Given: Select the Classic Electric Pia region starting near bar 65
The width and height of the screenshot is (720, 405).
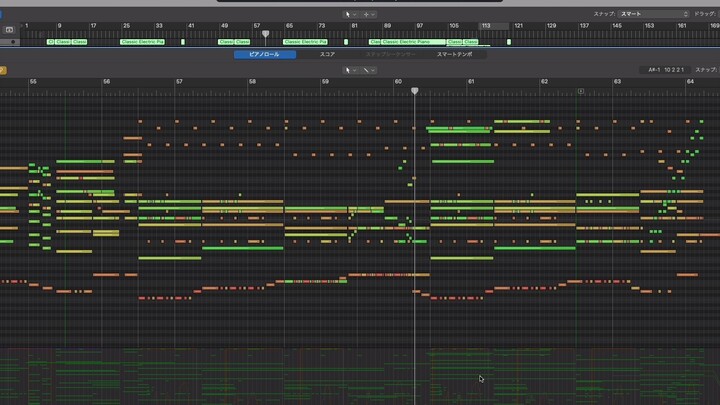Looking at the screenshot, I should coord(305,42).
